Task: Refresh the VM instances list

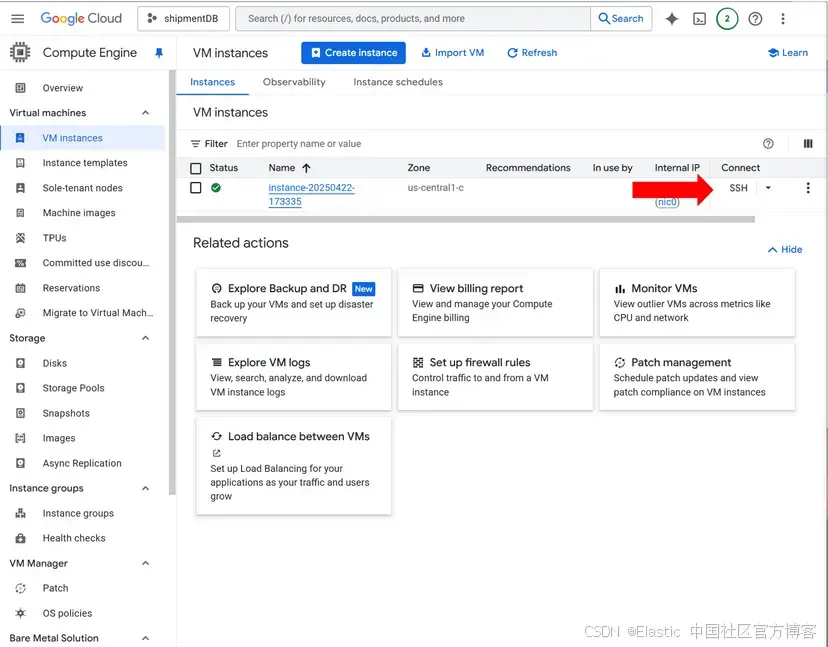Action: point(532,53)
